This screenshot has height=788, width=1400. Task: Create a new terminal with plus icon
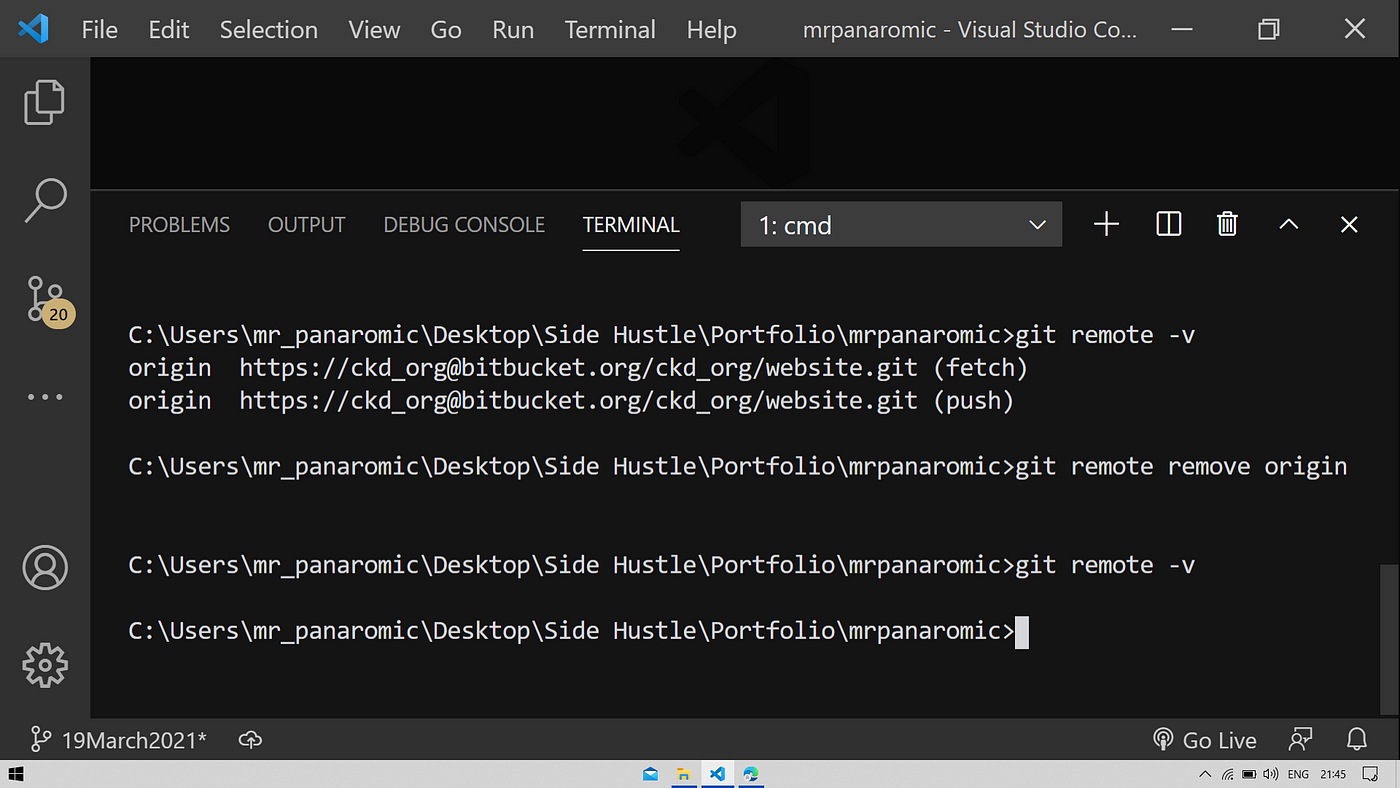(x=1106, y=225)
